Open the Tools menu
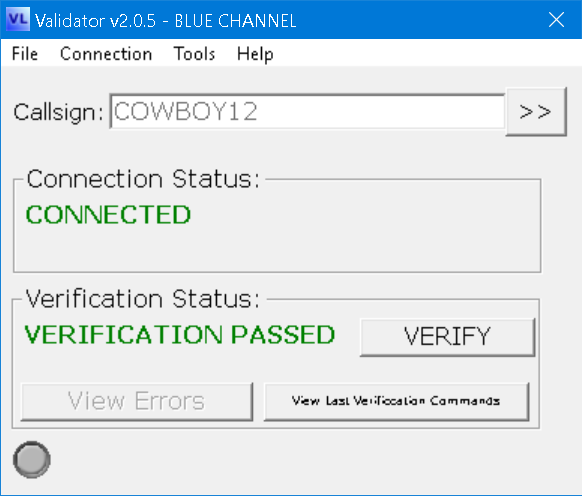582x496 pixels. click(x=194, y=54)
